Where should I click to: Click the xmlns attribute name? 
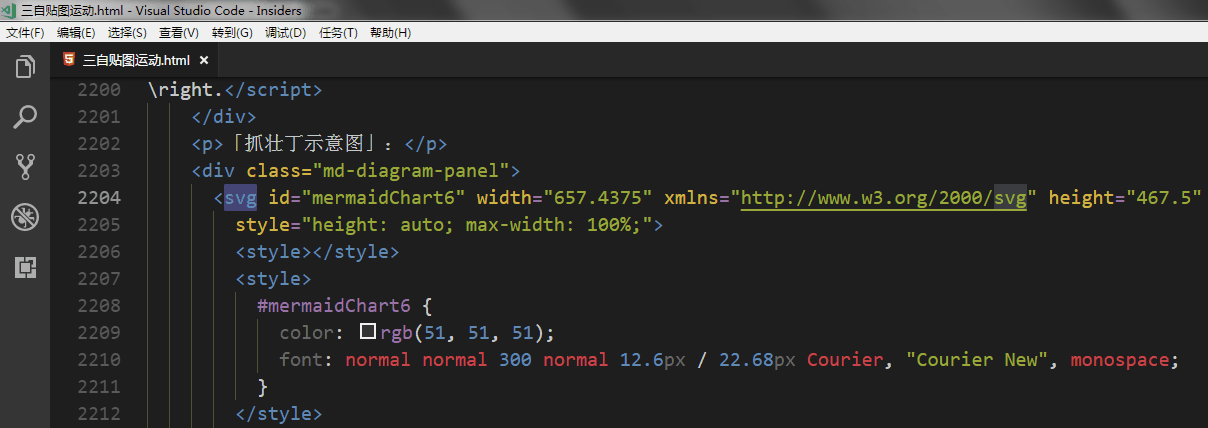pos(692,197)
